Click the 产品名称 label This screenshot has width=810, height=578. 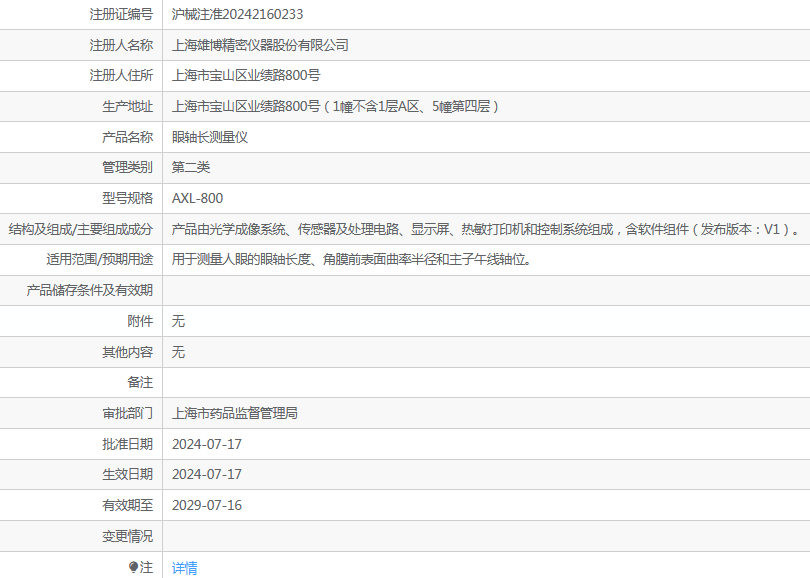128,137
